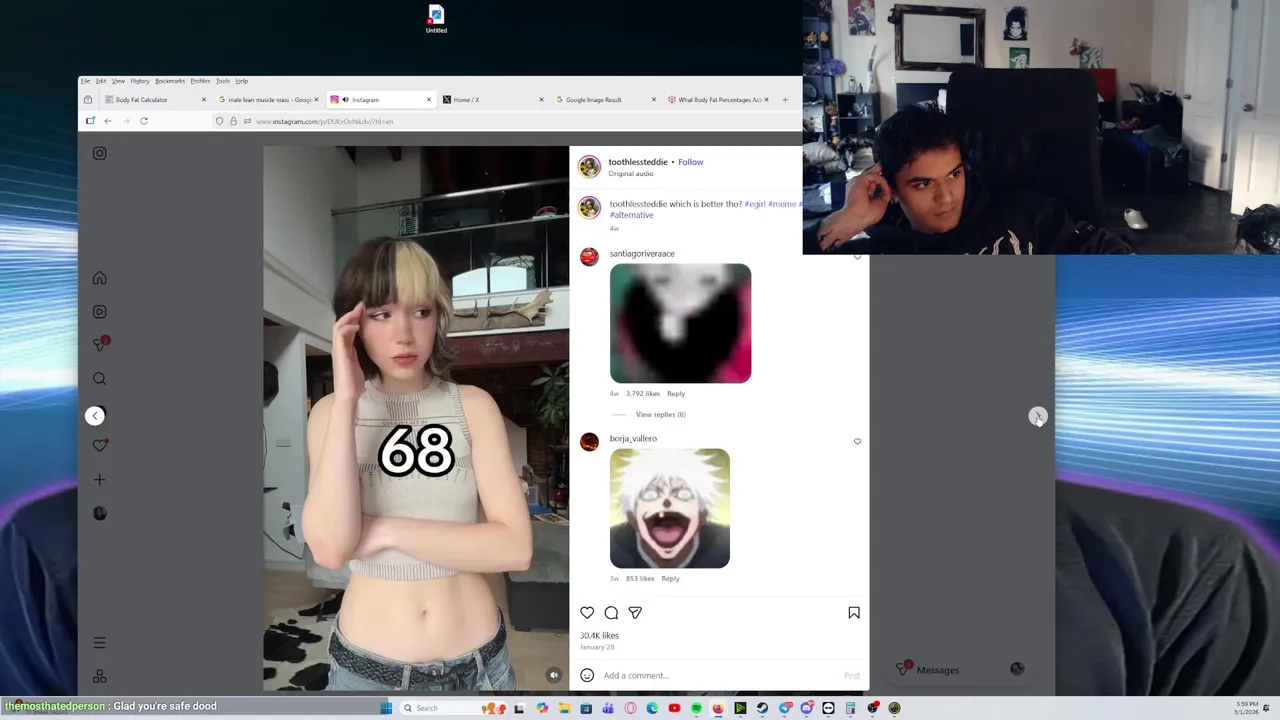Viewport: 1280px width, 720px height.
Task: Open Untitled desktop file icon
Action: [x=436, y=19]
